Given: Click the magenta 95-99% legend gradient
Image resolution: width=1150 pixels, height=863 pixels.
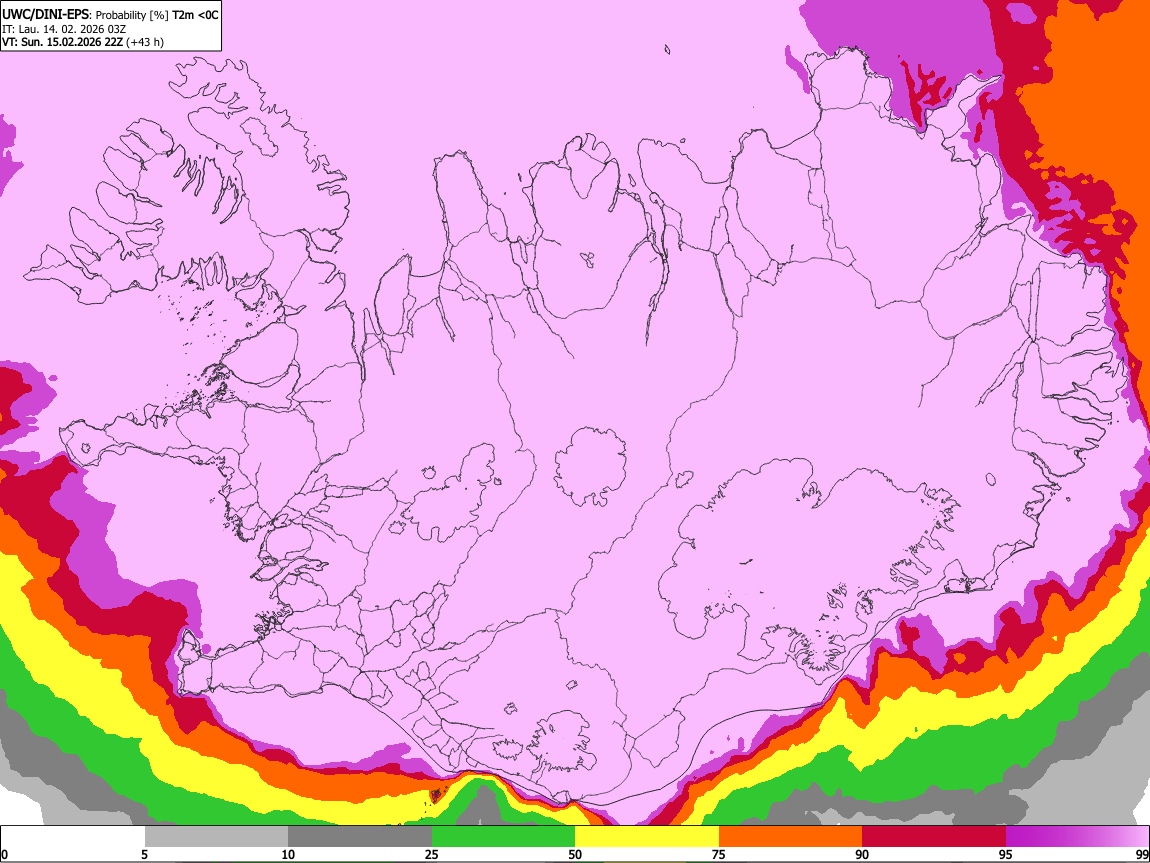Looking at the screenshot, I should click(x=1077, y=837).
